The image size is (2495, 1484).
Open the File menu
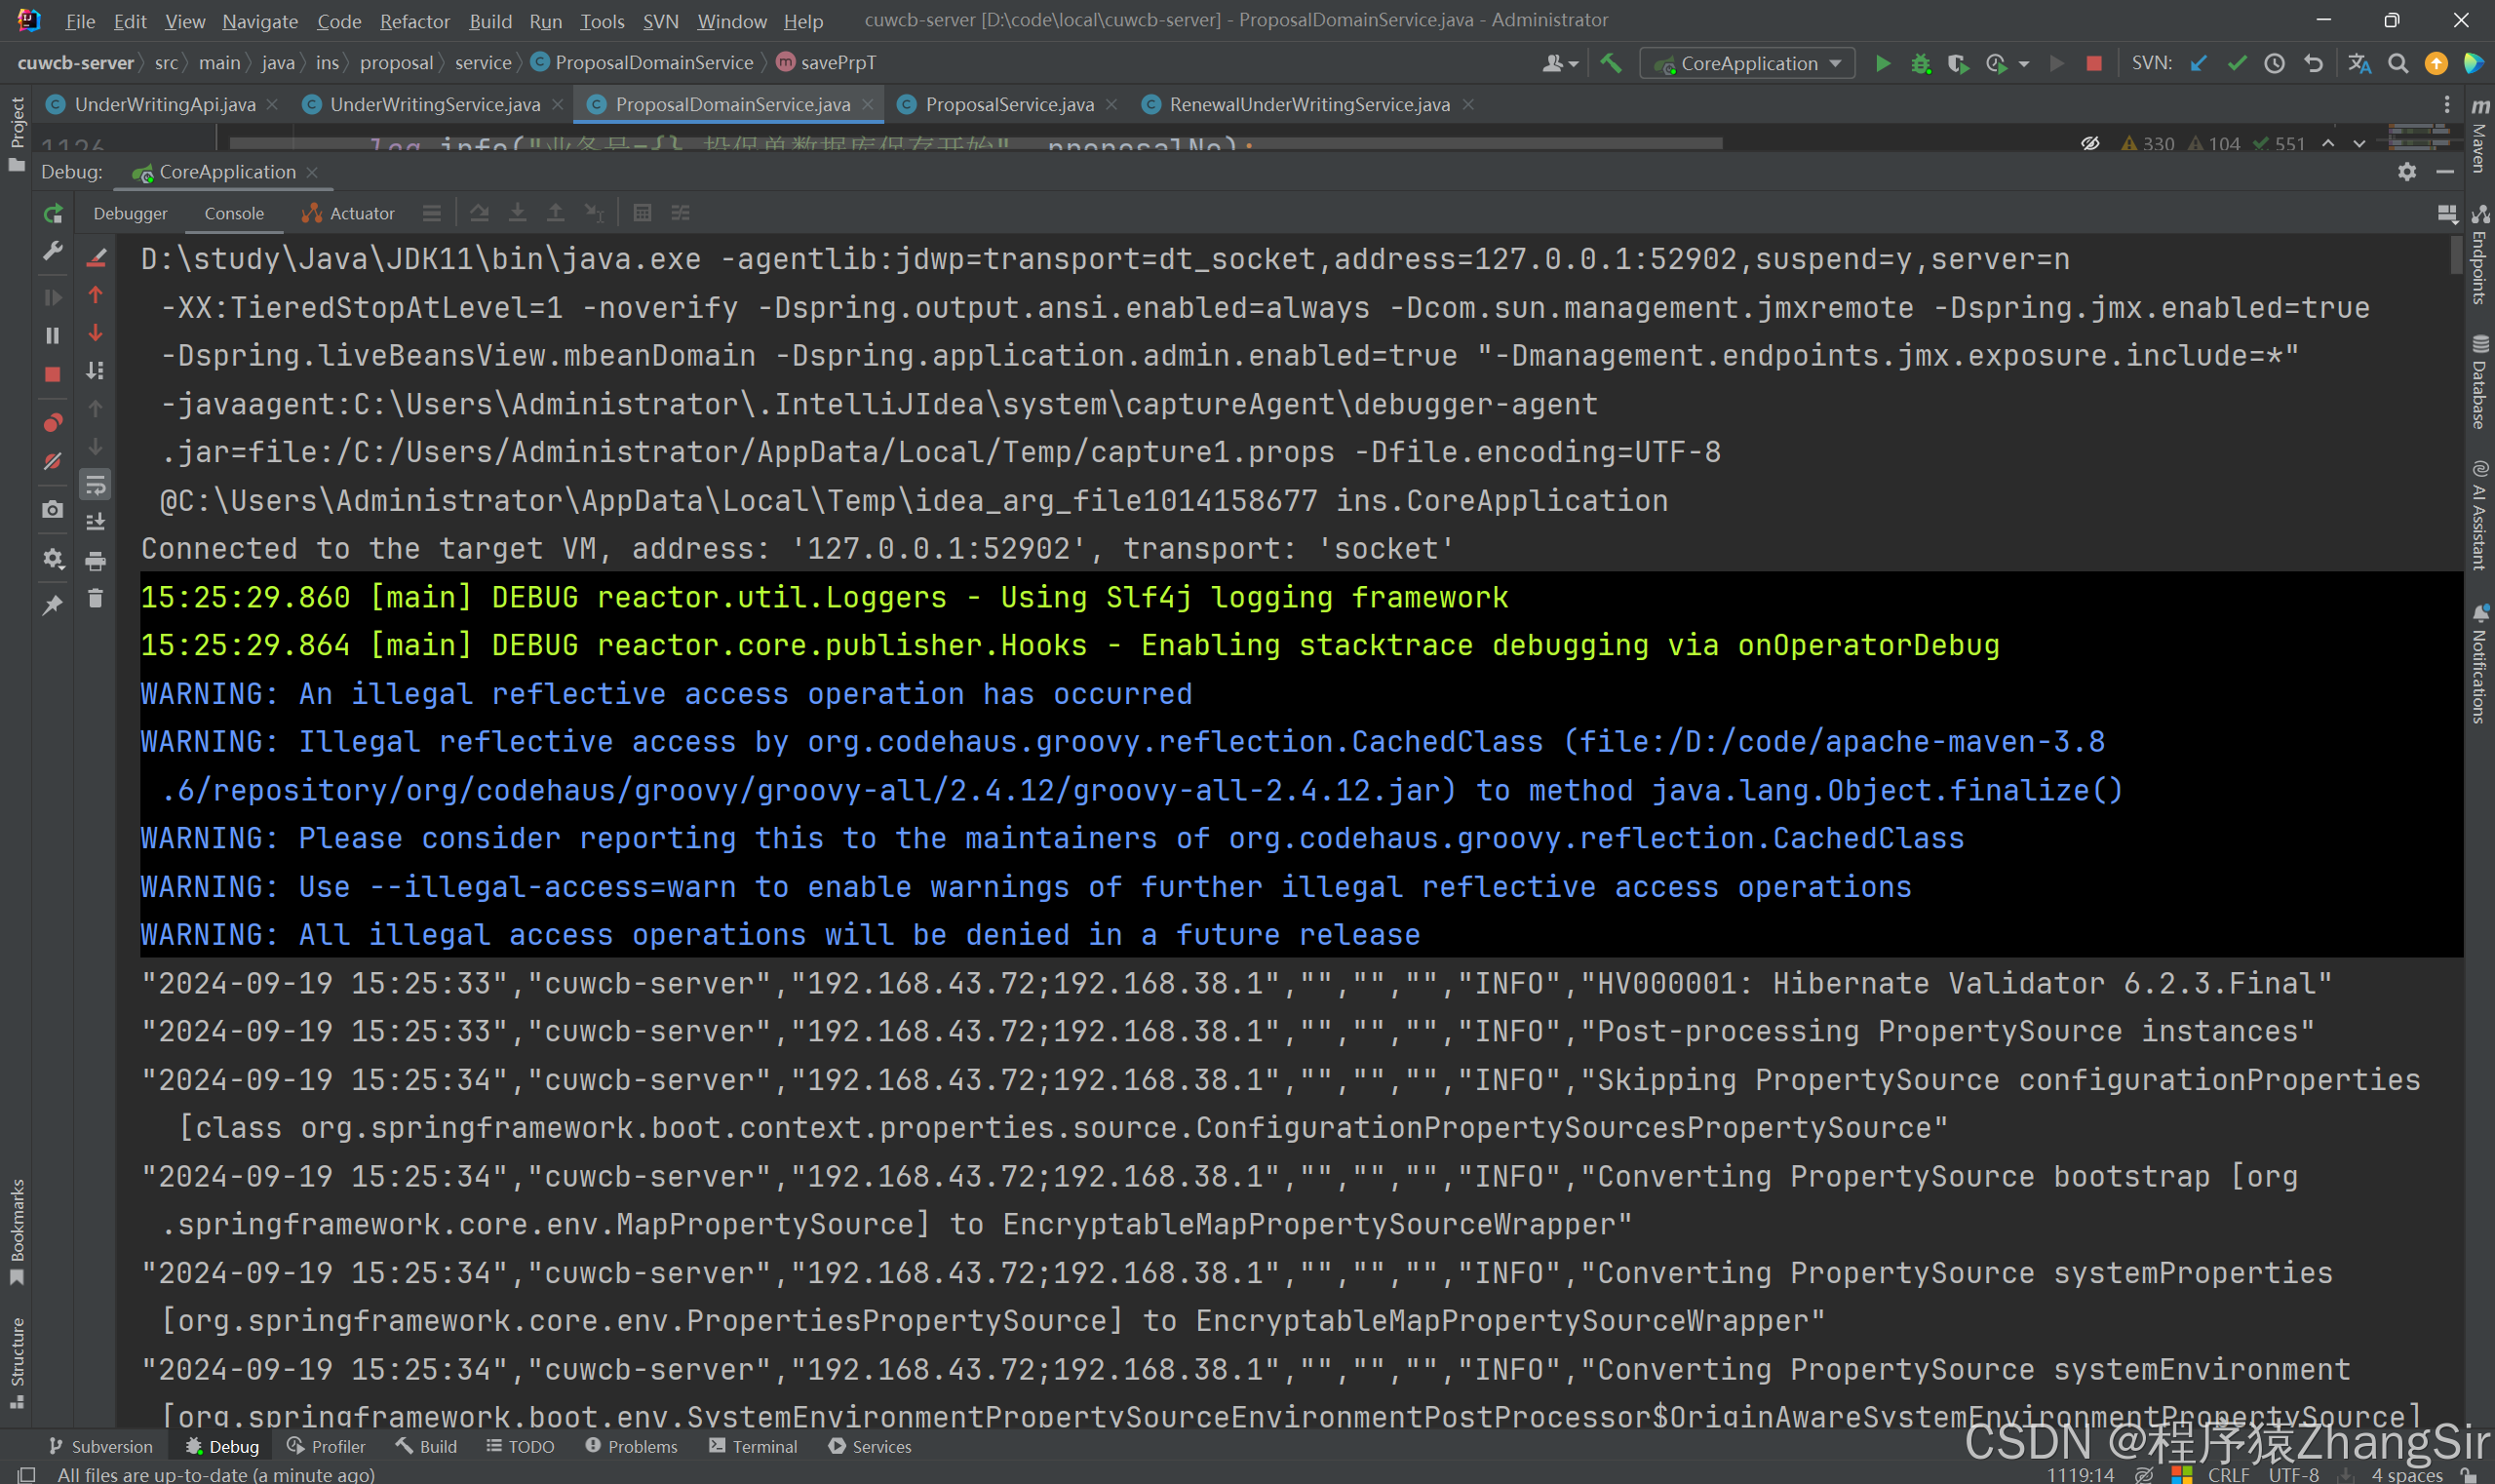(80, 21)
